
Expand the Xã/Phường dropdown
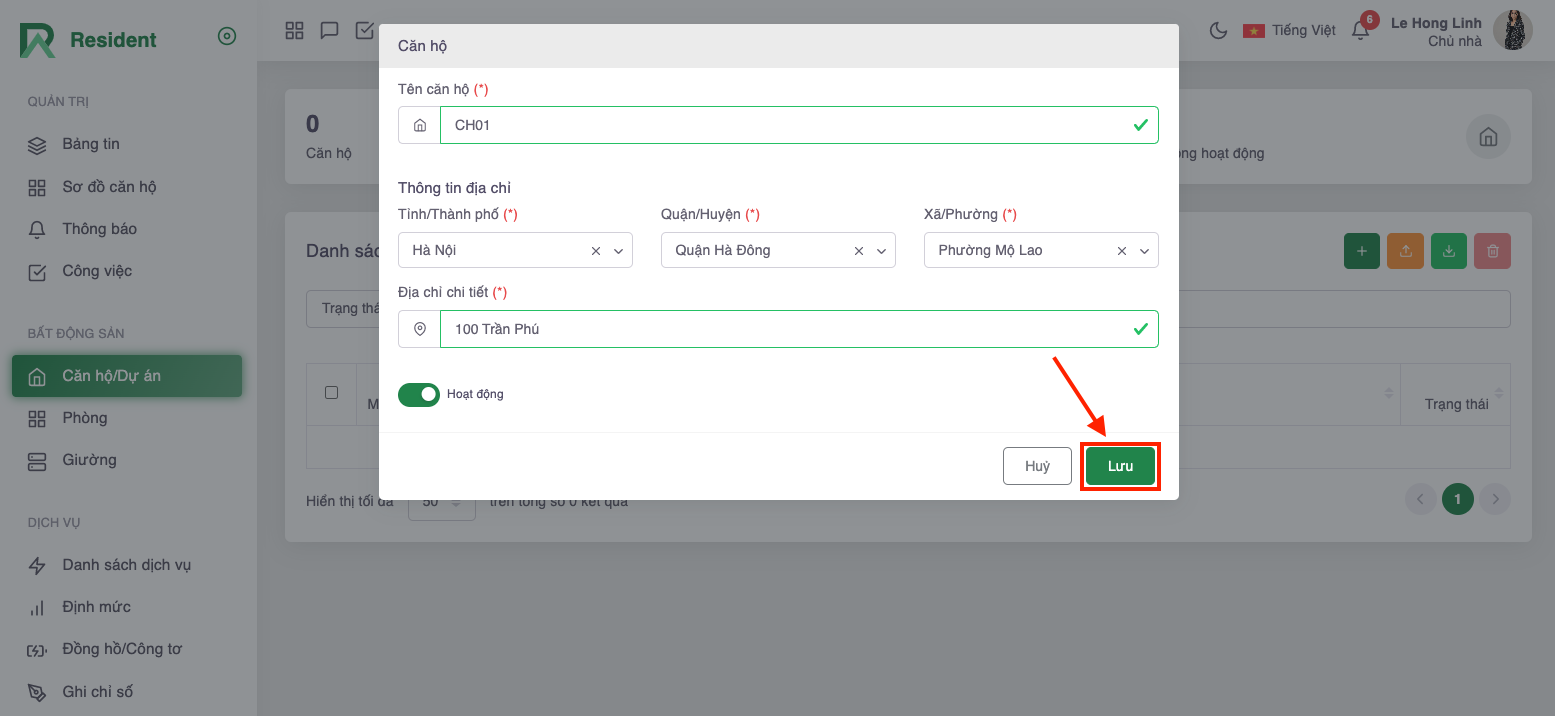click(x=1144, y=251)
